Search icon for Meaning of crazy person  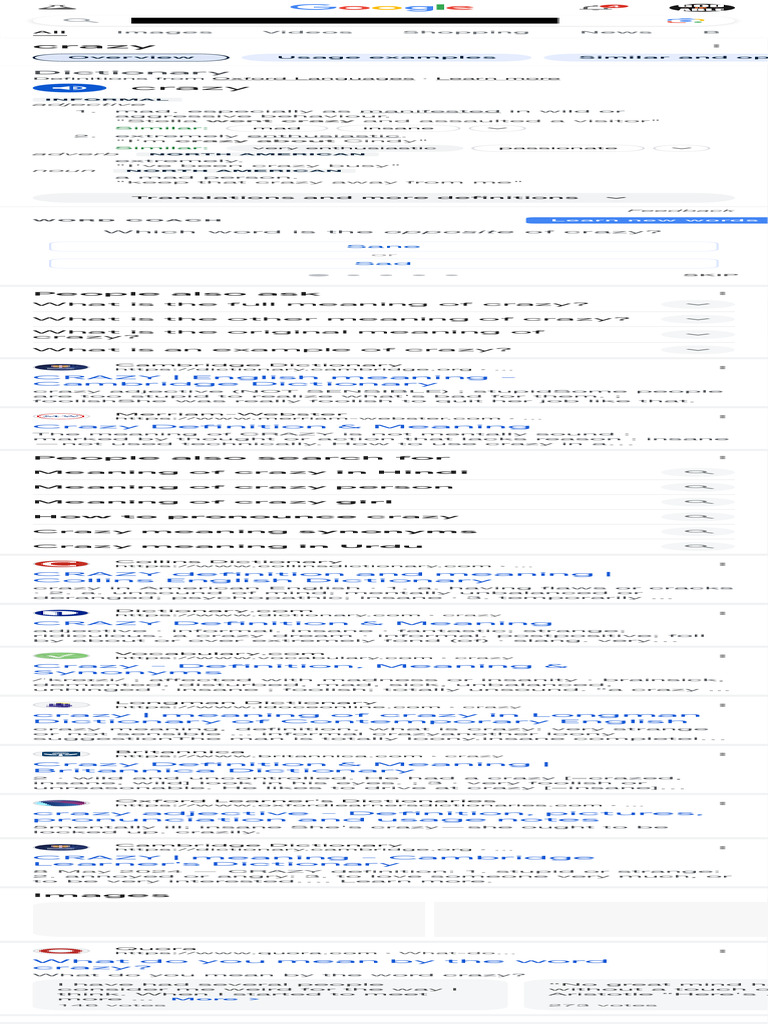[x=697, y=487]
